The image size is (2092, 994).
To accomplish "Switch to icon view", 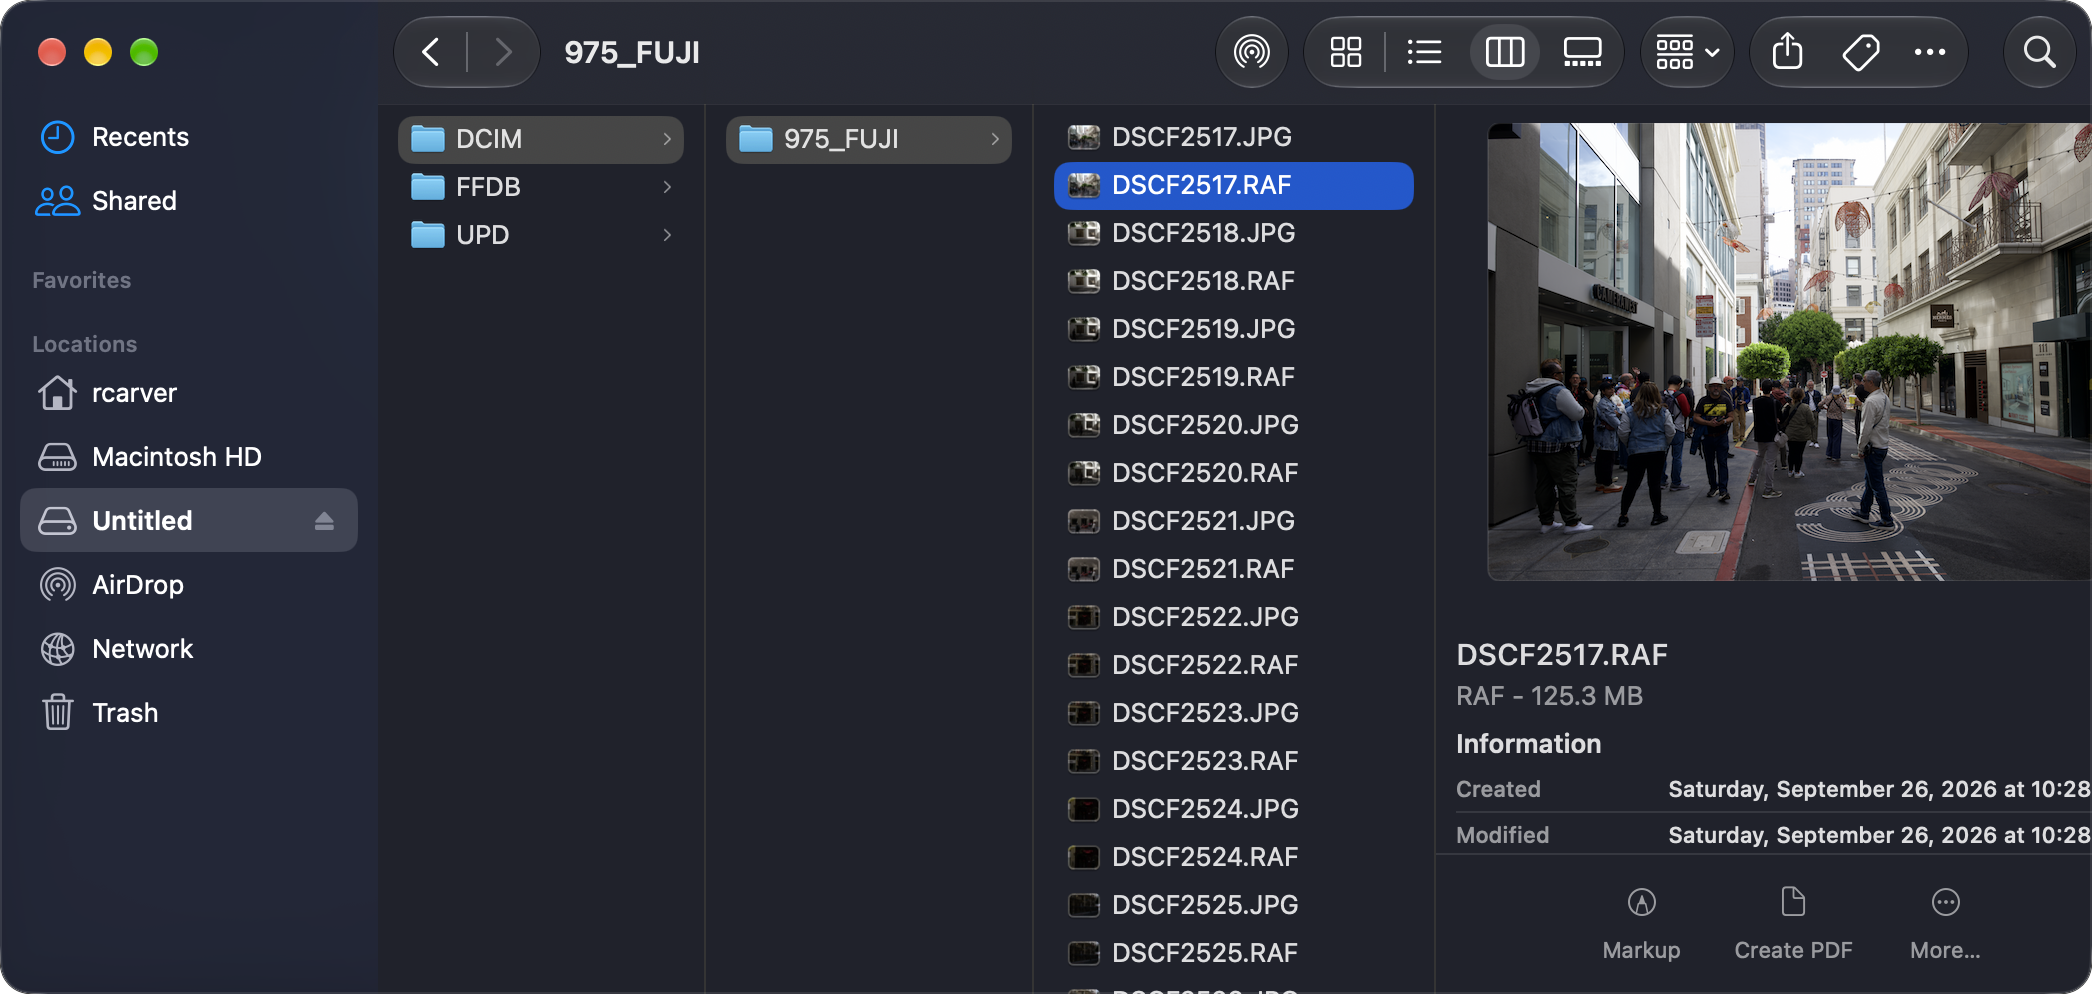I will [x=1346, y=52].
